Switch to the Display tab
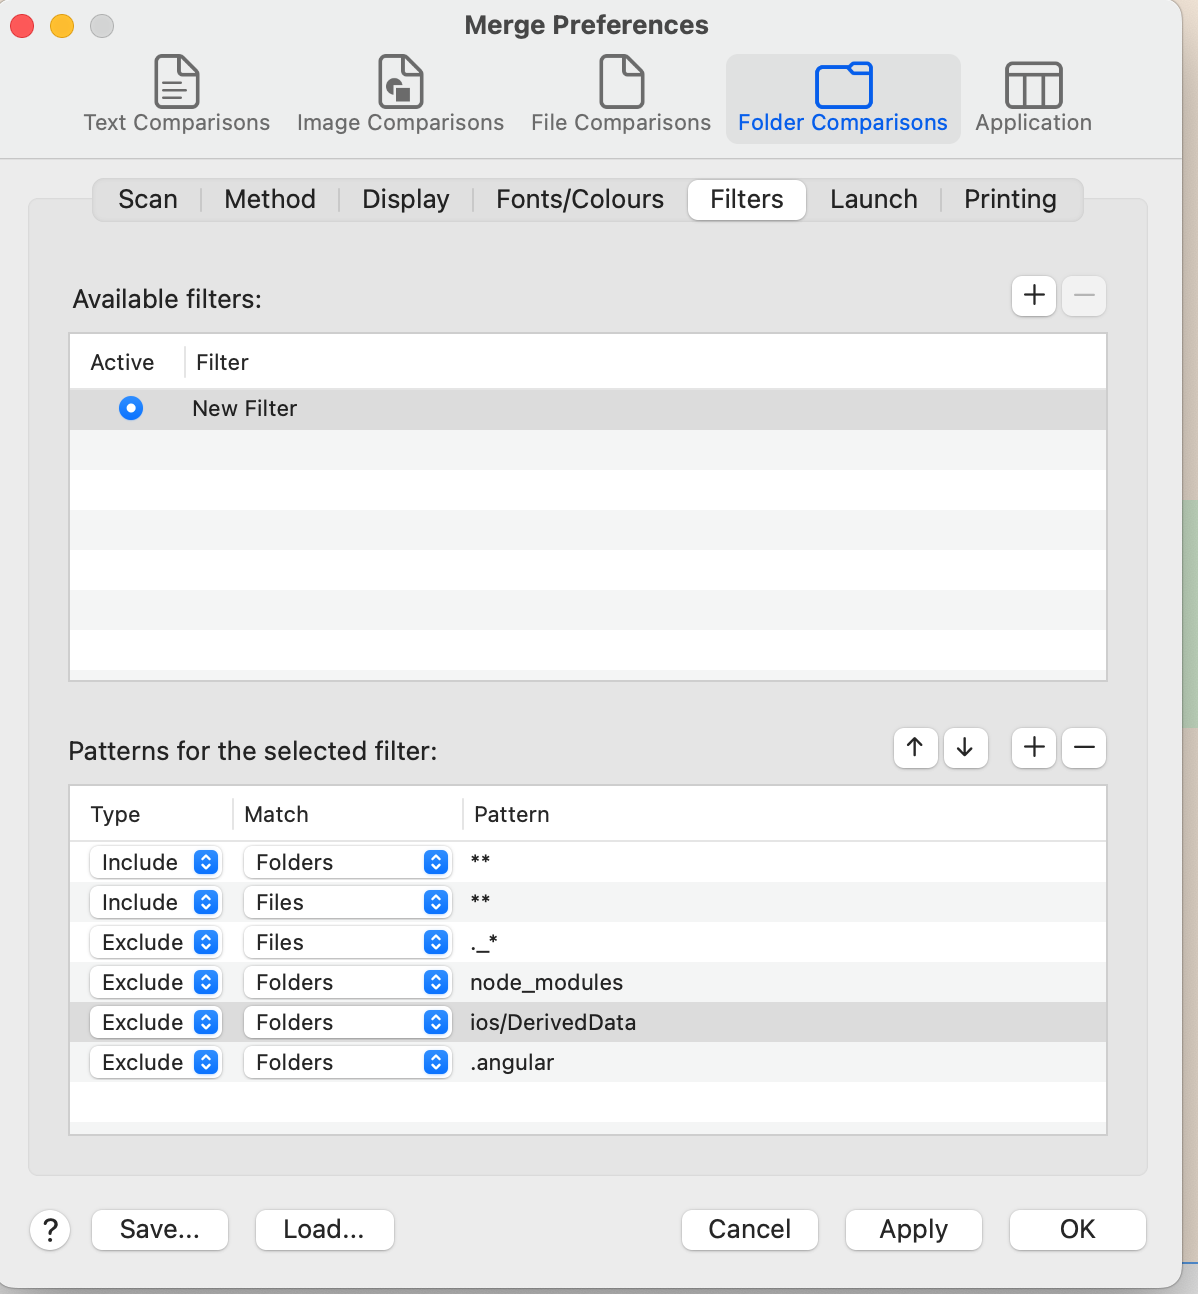This screenshot has height=1294, width=1198. click(406, 199)
